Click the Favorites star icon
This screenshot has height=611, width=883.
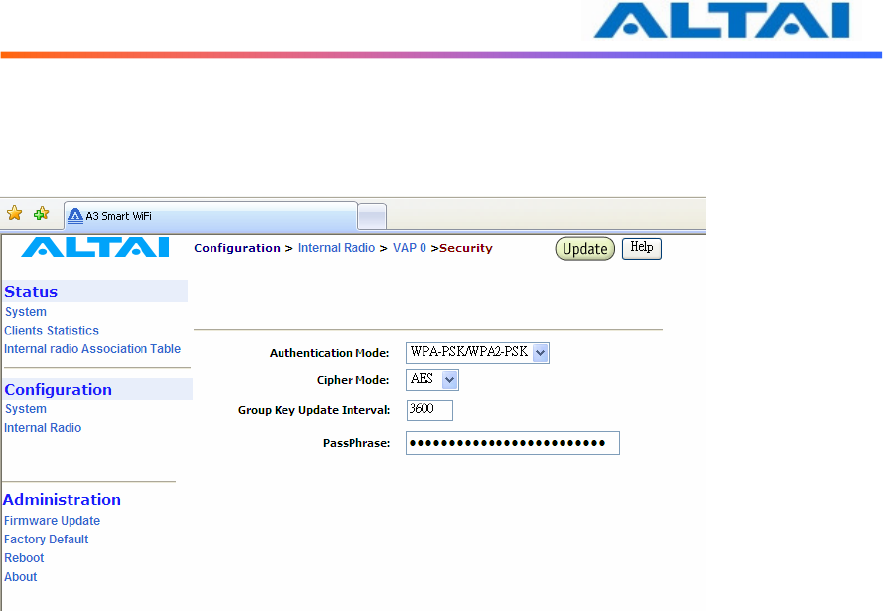pos(15,213)
